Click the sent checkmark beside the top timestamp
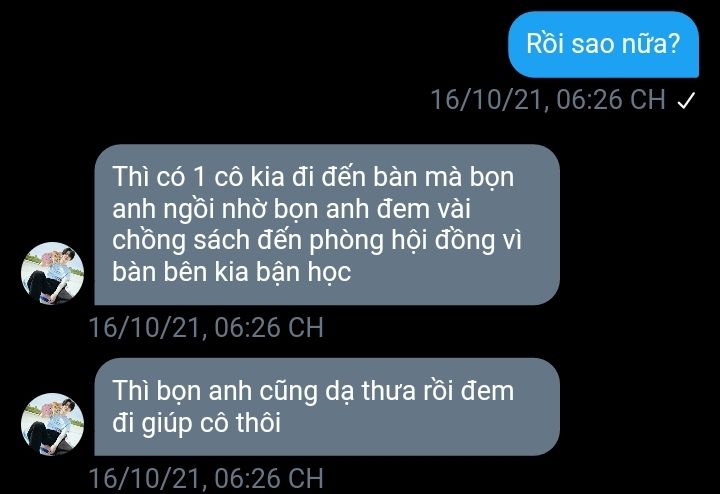This screenshot has width=720, height=494. 686,100
